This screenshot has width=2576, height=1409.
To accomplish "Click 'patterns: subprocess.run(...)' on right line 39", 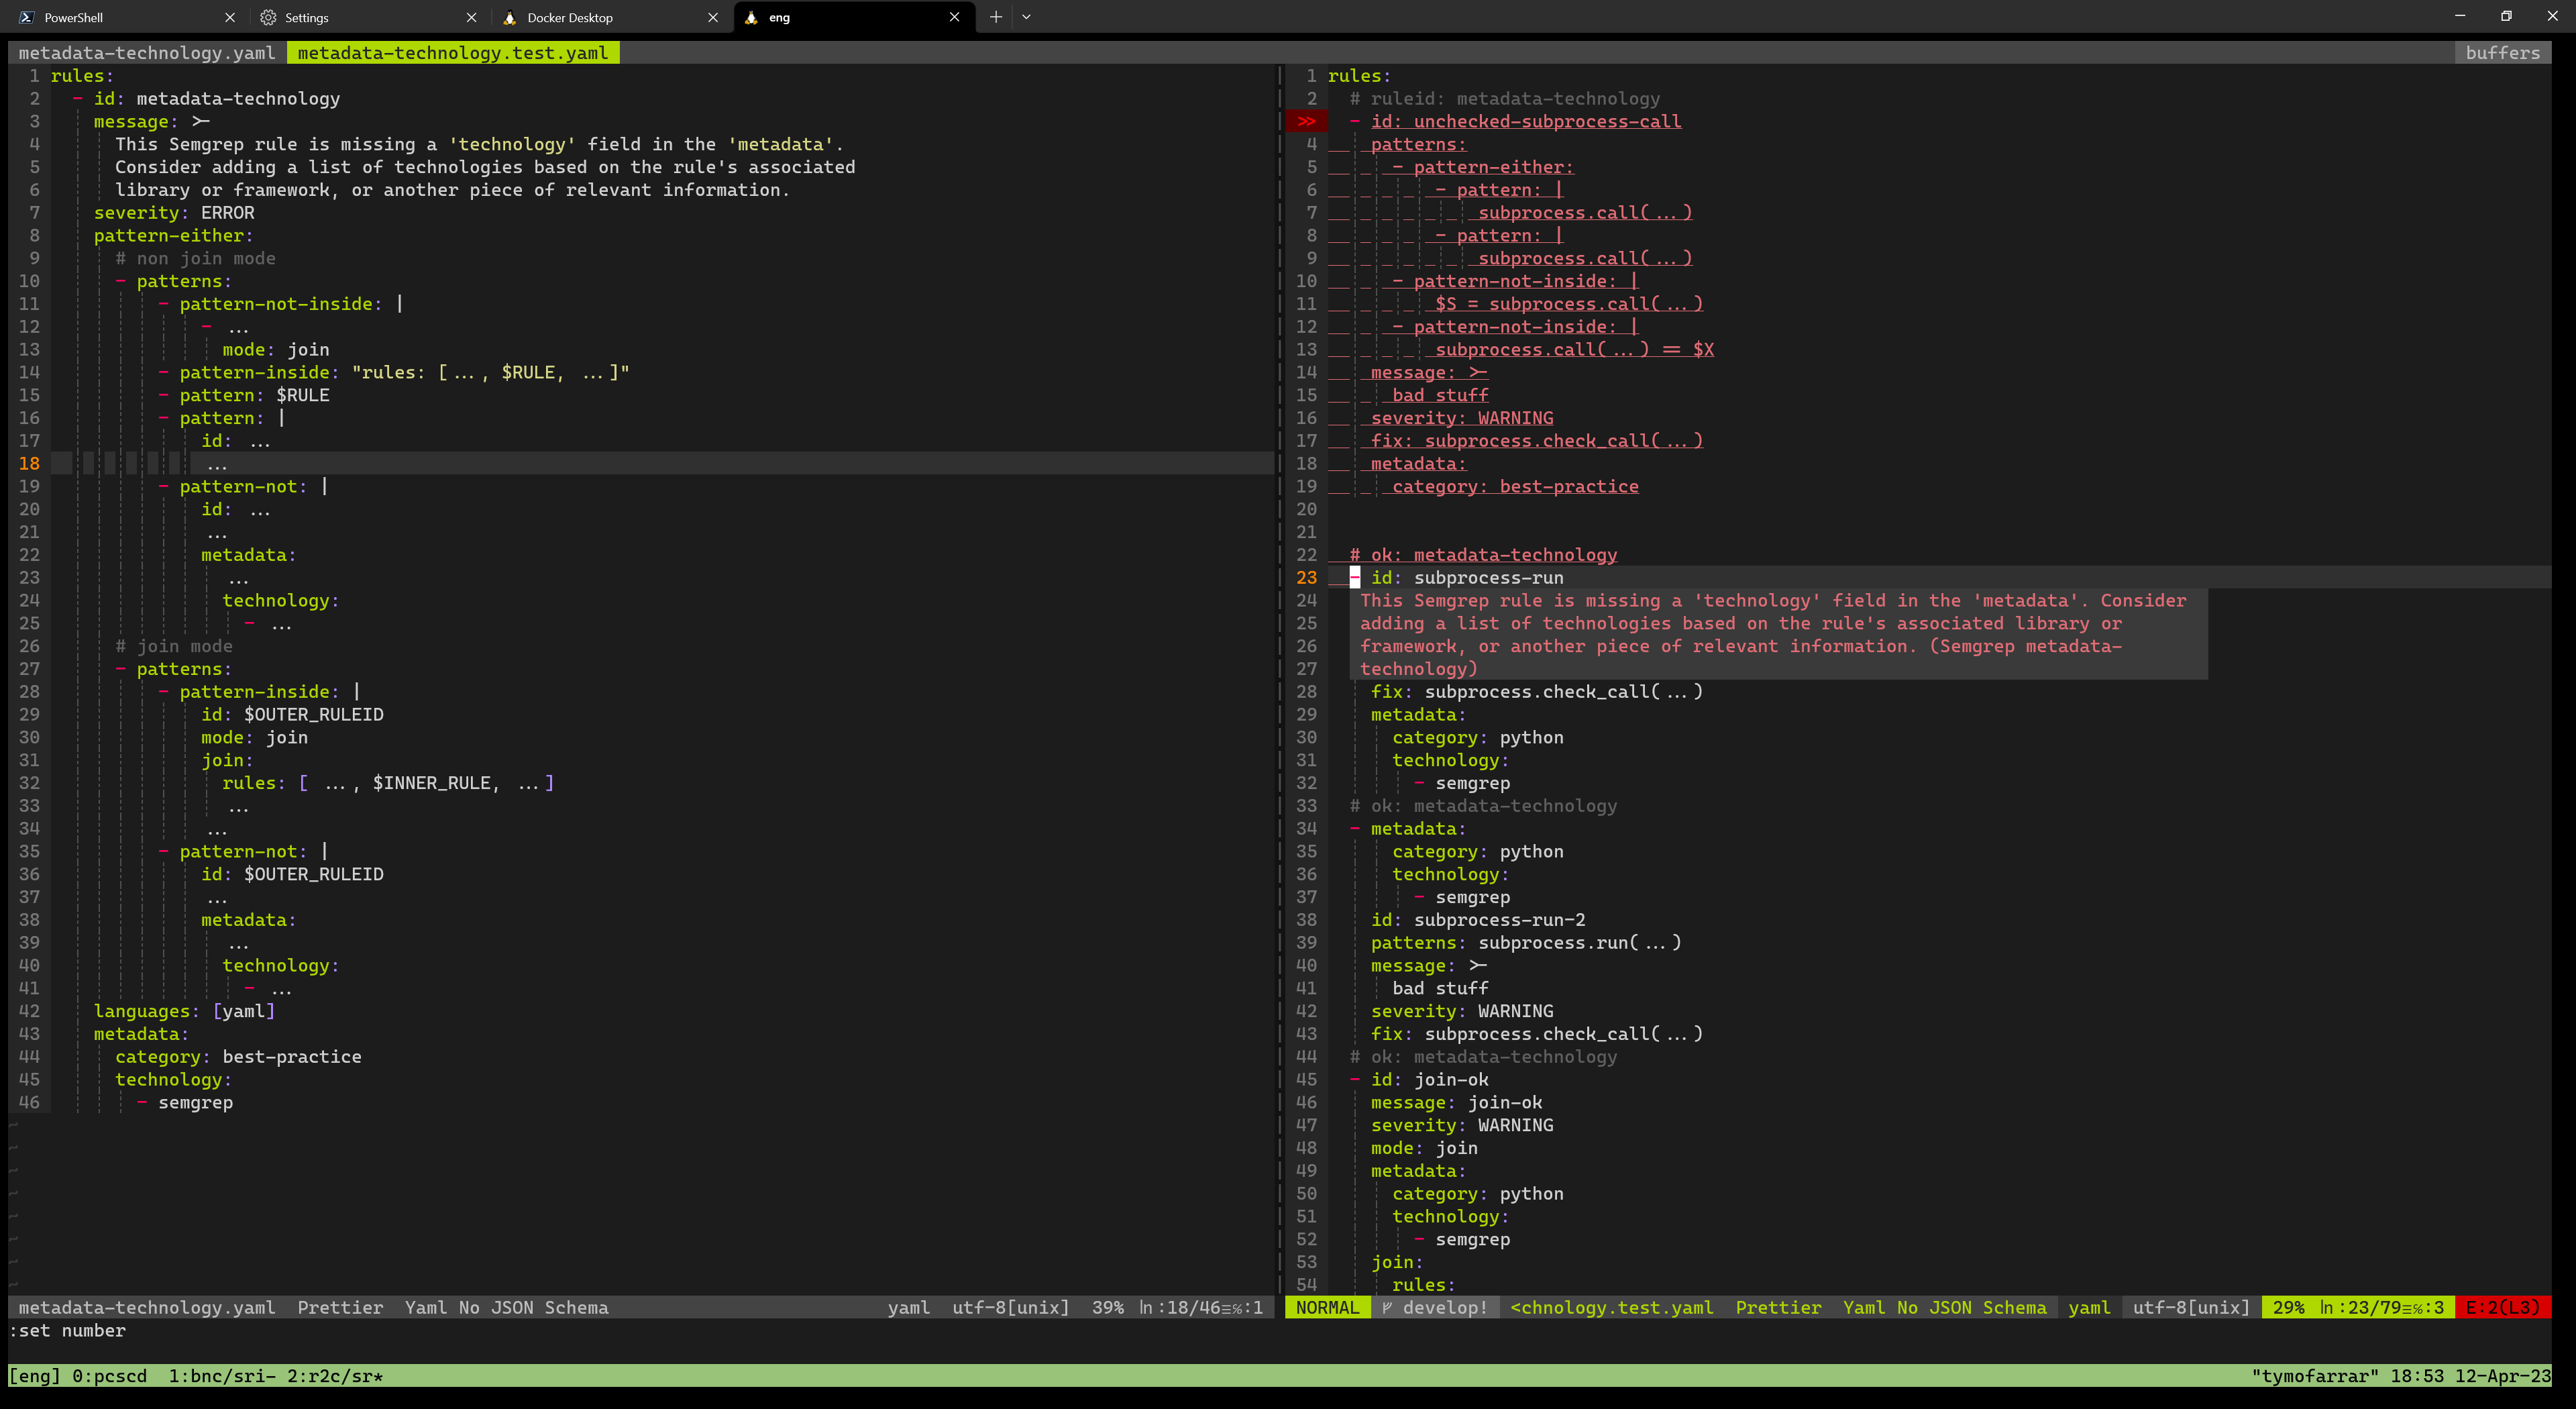I will 1526,942.
